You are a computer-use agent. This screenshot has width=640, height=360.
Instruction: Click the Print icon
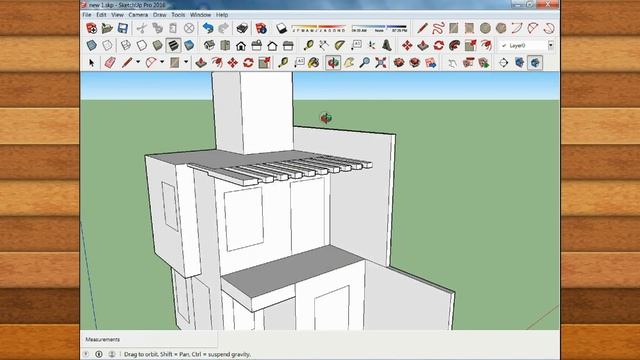pos(242,28)
